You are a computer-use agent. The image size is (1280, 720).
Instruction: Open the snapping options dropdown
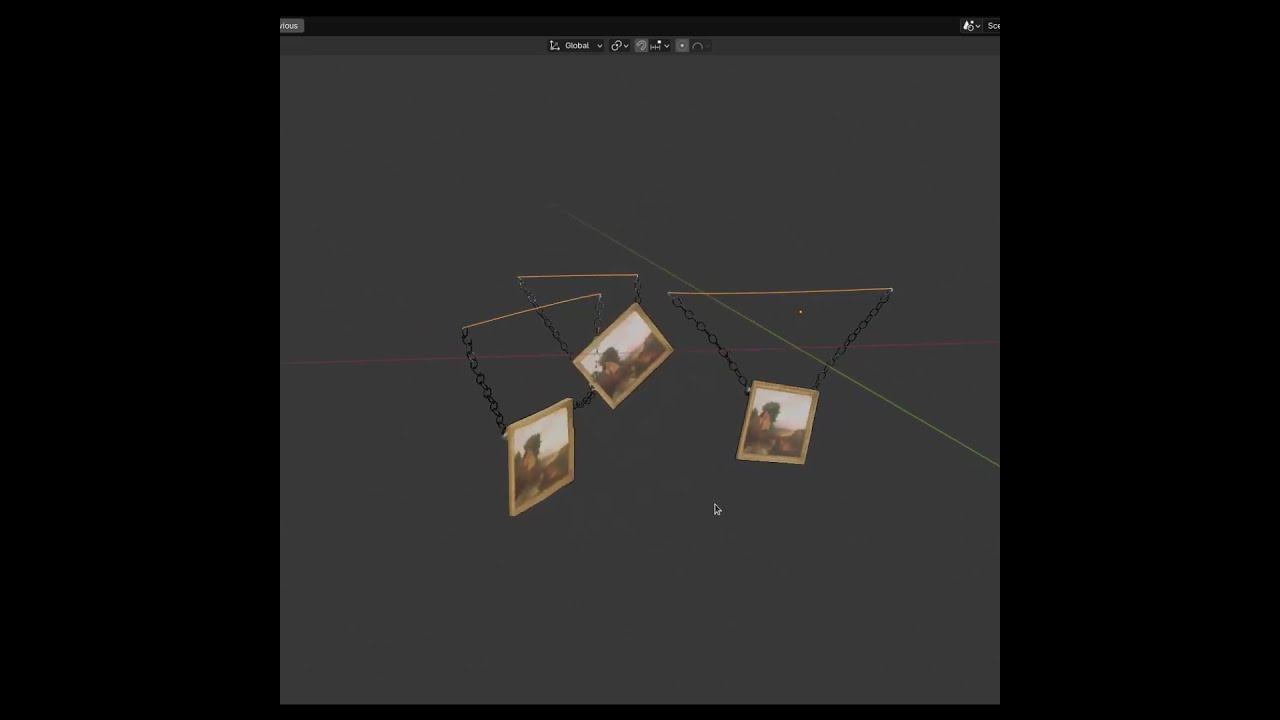(x=660, y=46)
